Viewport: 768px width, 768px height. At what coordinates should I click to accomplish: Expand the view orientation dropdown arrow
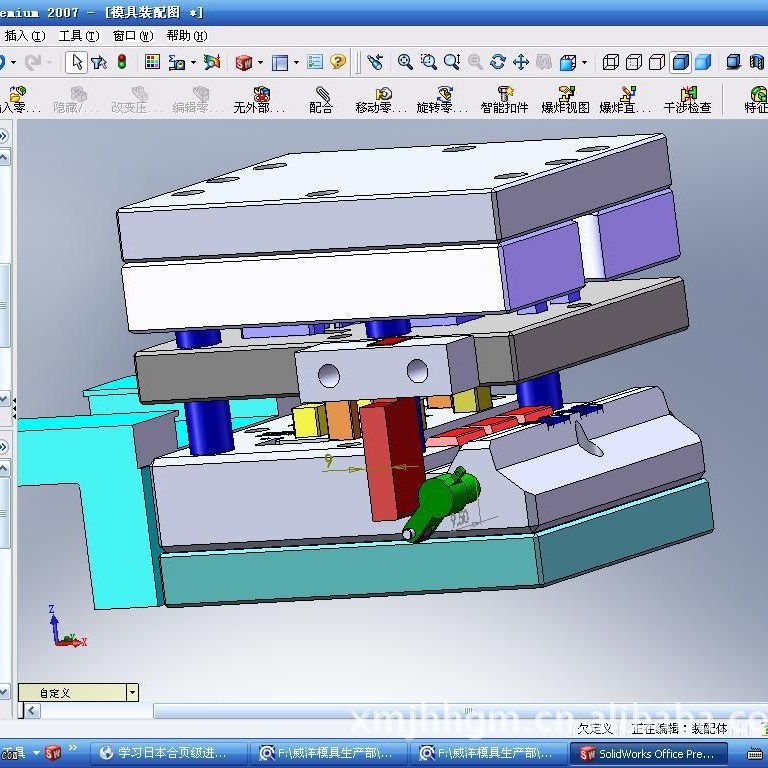point(583,63)
